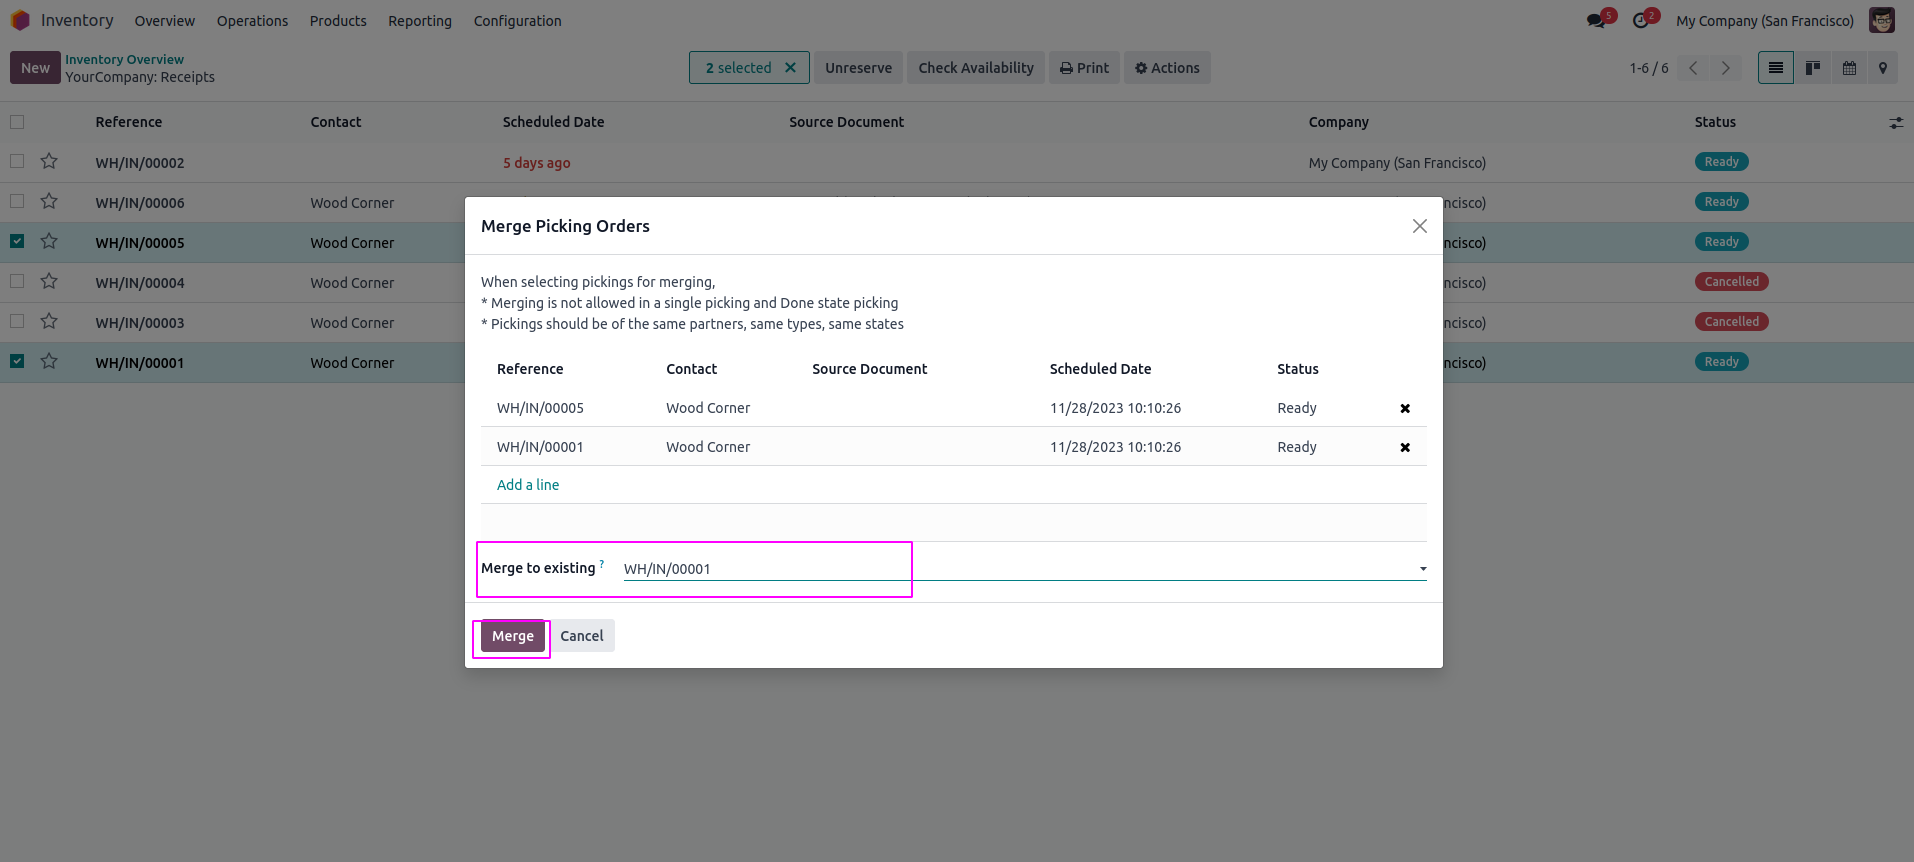Open the My Company (San Francisco) switcher
The width and height of the screenshot is (1914, 862).
pos(1764,21)
